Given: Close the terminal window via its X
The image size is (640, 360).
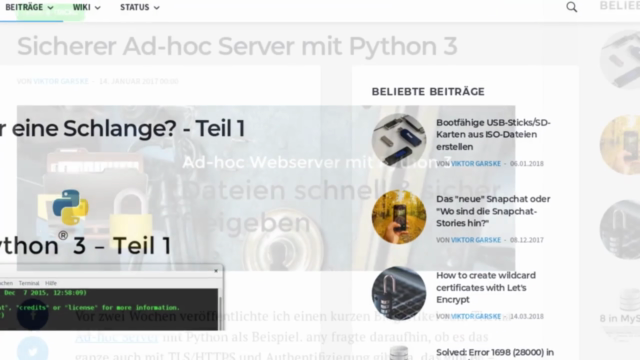Looking at the screenshot, I should point(216,271).
